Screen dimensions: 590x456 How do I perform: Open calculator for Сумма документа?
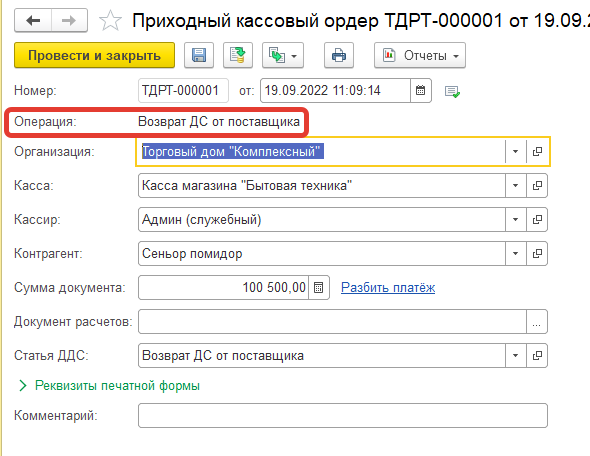[319, 288]
